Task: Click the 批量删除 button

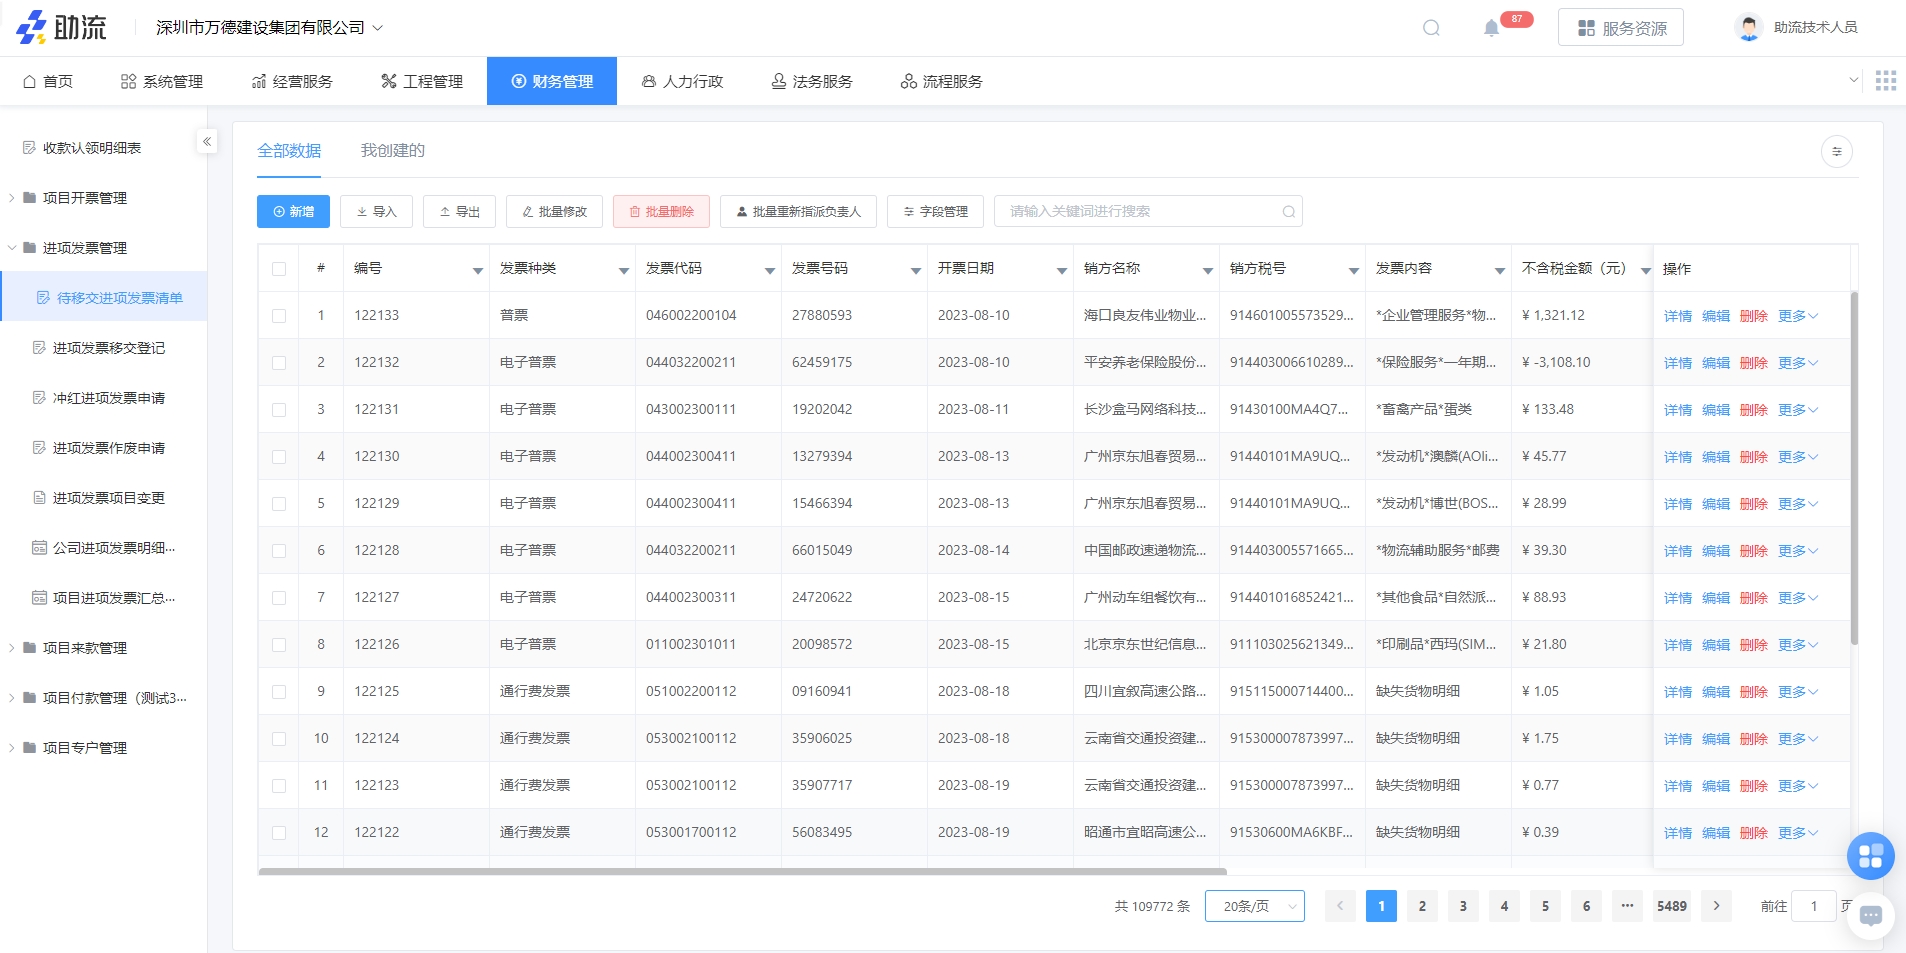Action: [x=661, y=212]
